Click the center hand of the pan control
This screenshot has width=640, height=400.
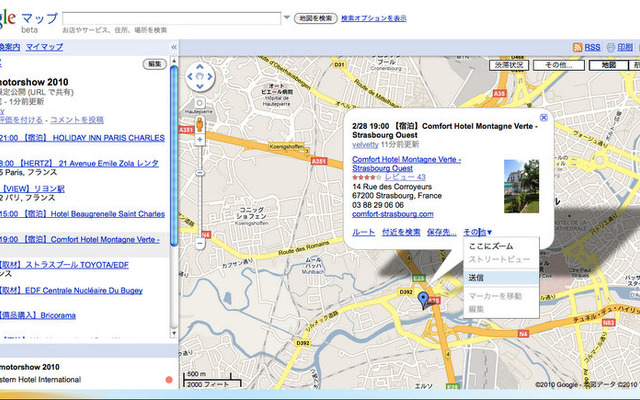(x=200, y=76)
